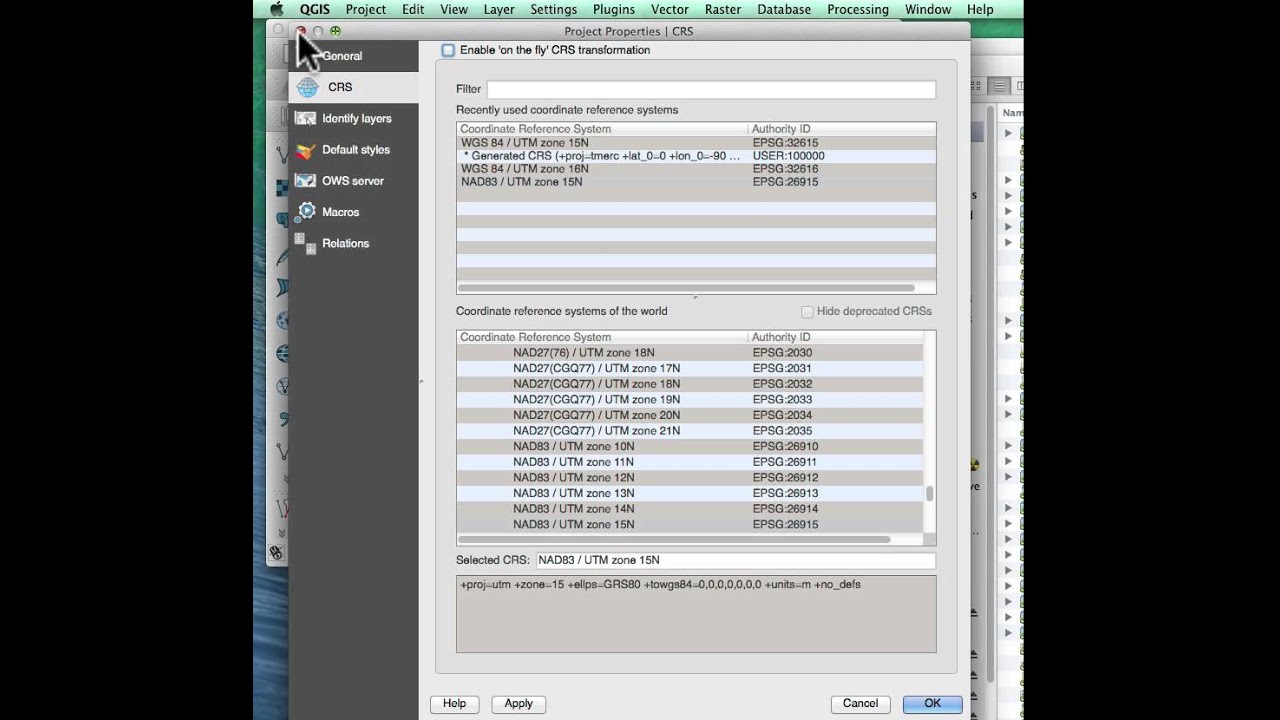Open the Plugins menu
This screenshot has width=1280, height=720.
pos(614,9)
